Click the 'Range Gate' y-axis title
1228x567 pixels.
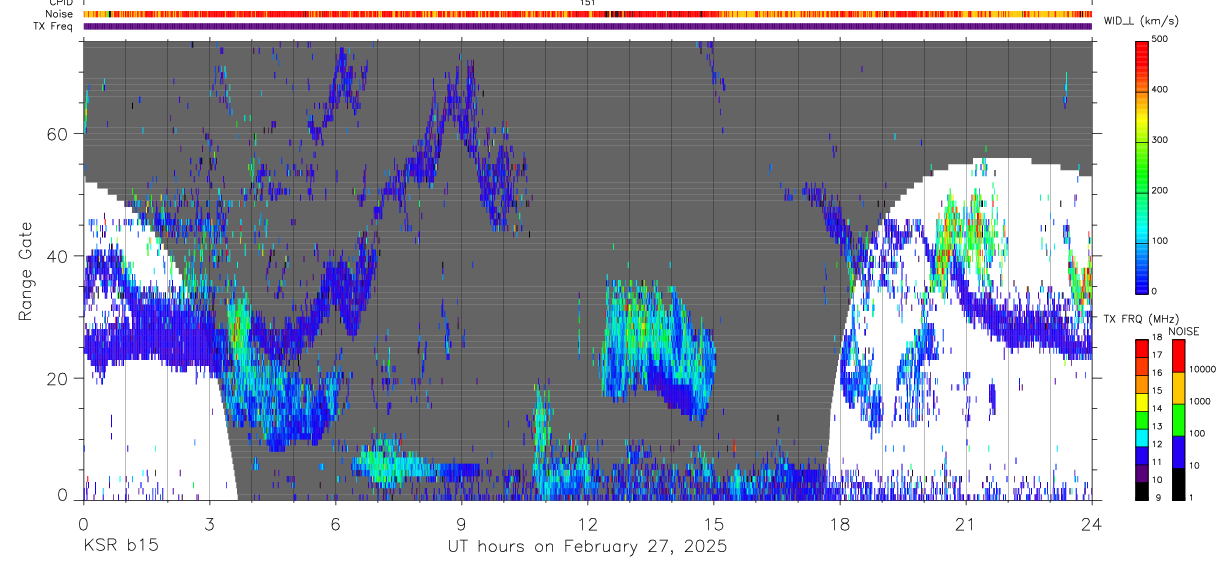(x=26, y=271)
